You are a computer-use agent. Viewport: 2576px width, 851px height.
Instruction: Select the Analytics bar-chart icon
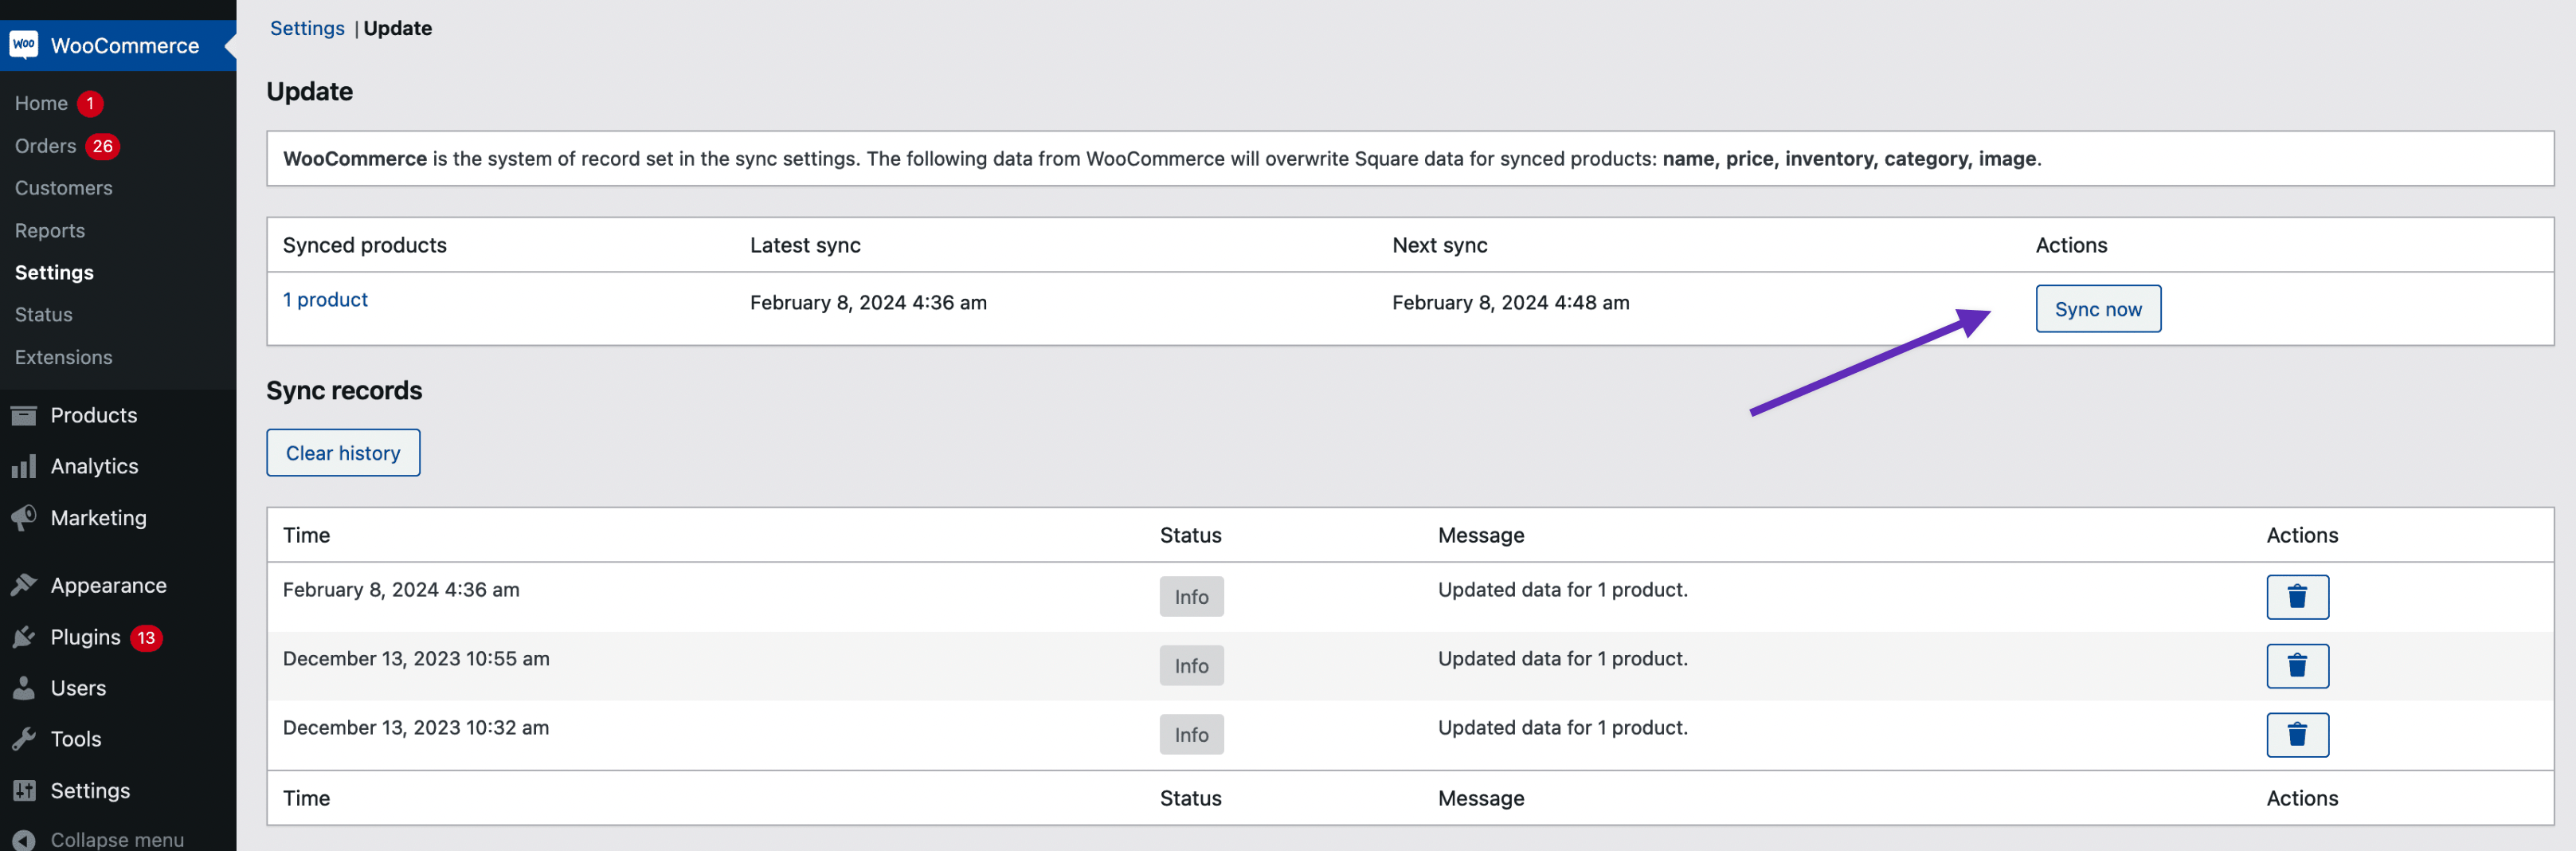(x=23, y=466)
